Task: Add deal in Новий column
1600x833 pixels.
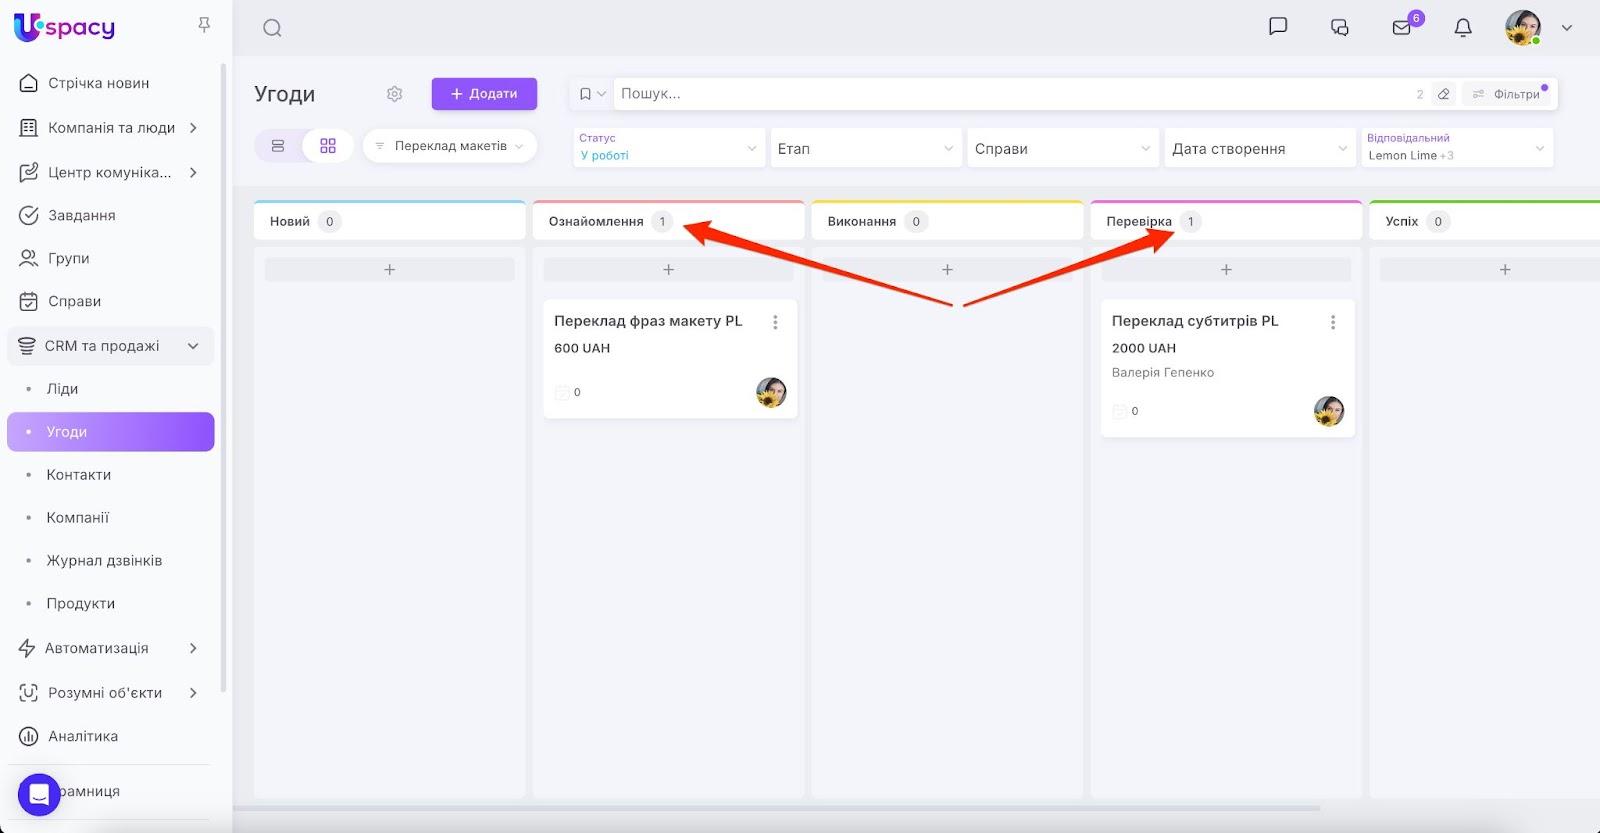Action: point(390,269)
